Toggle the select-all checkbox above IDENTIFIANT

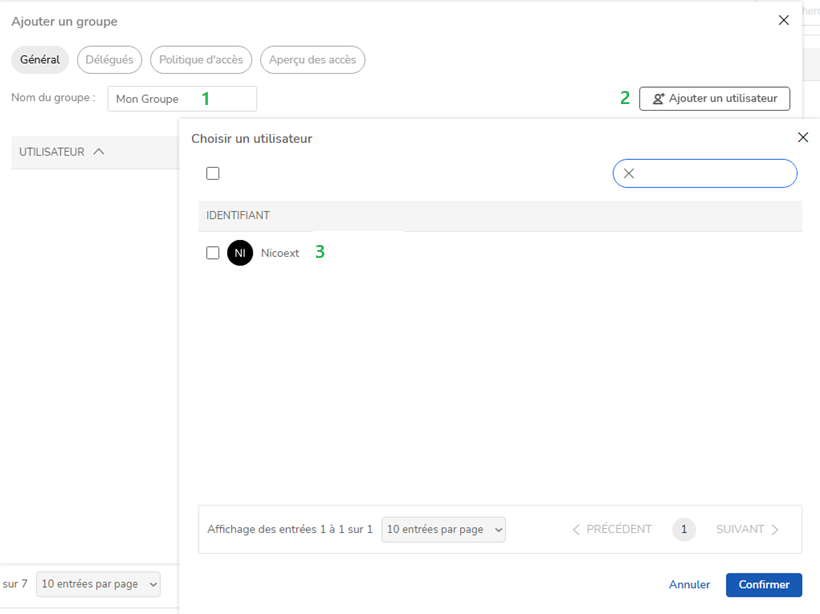(213, 174)
